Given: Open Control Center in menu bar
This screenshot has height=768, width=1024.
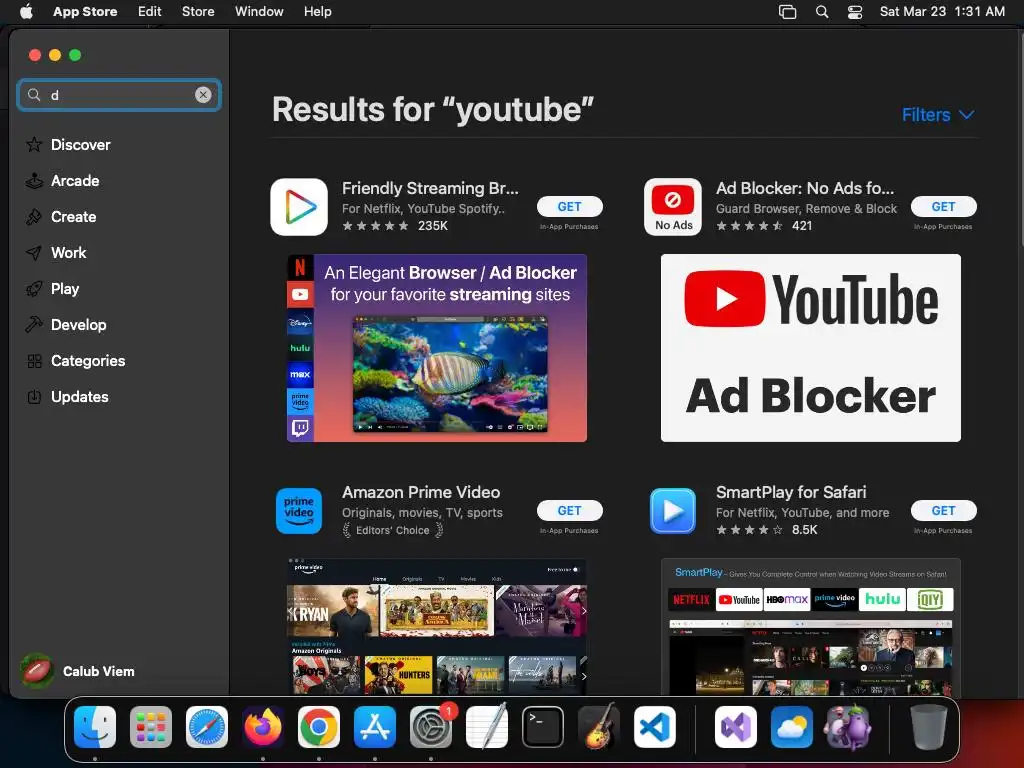Looking at the screenshot, I should tap(855, 12).
